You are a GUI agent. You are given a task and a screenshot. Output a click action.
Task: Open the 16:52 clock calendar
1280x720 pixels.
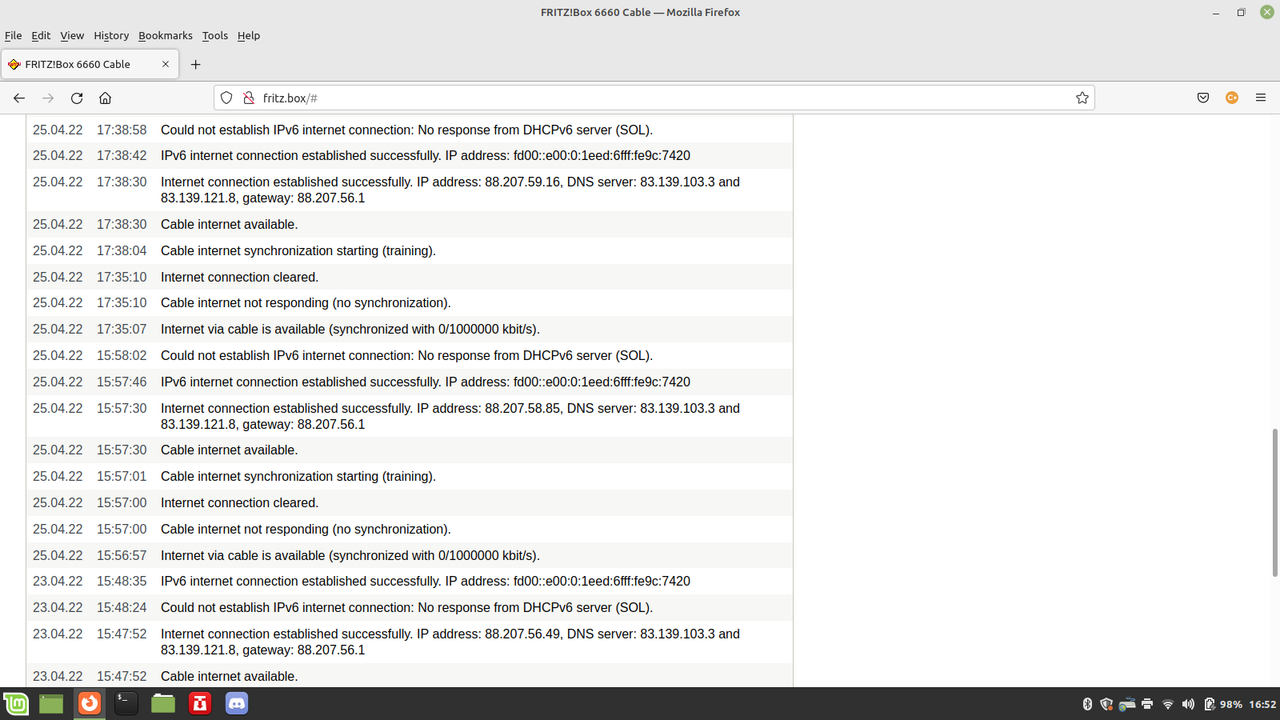[x=1262, y=704]
